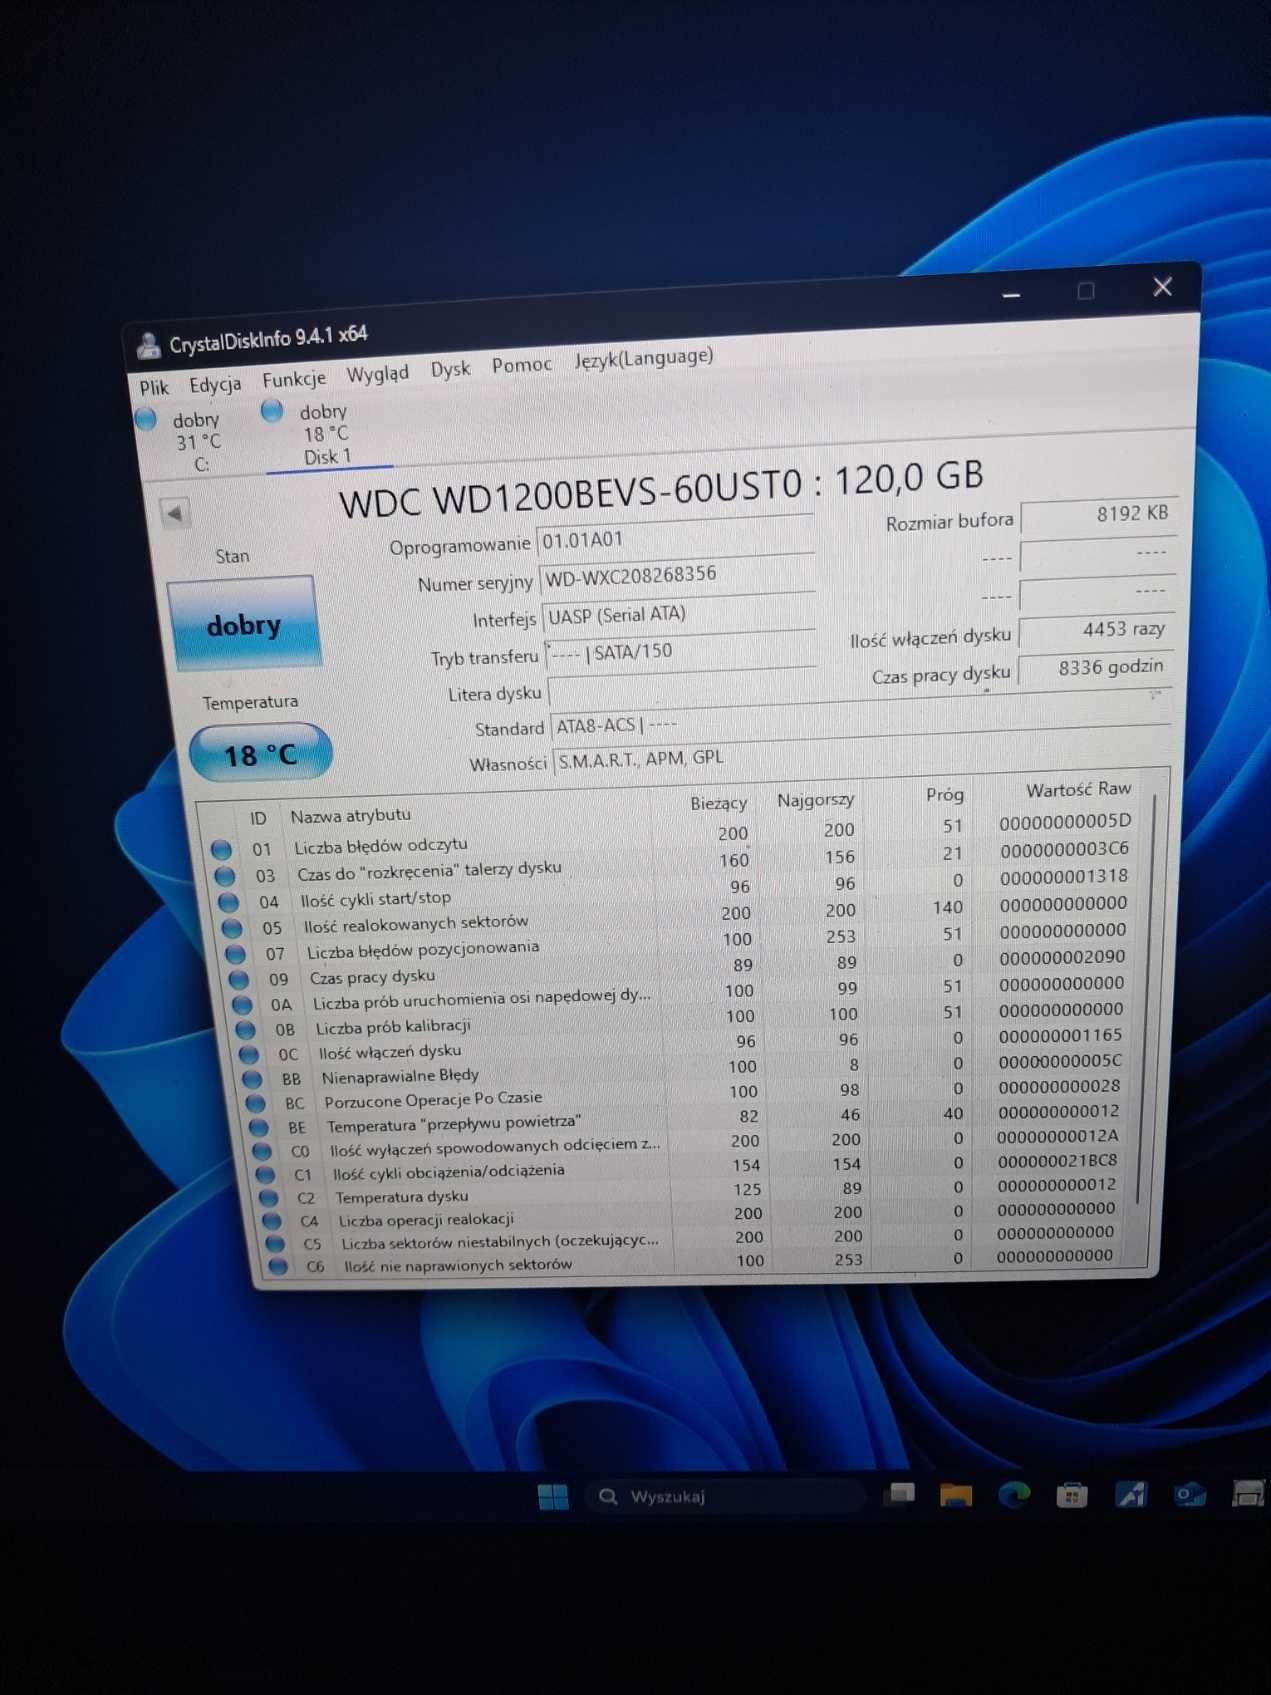Image resolution: width=1271 pixels, height=1695 pixels.
Task: Open the Funkcje menu
Action: click(x=294, y=379)
